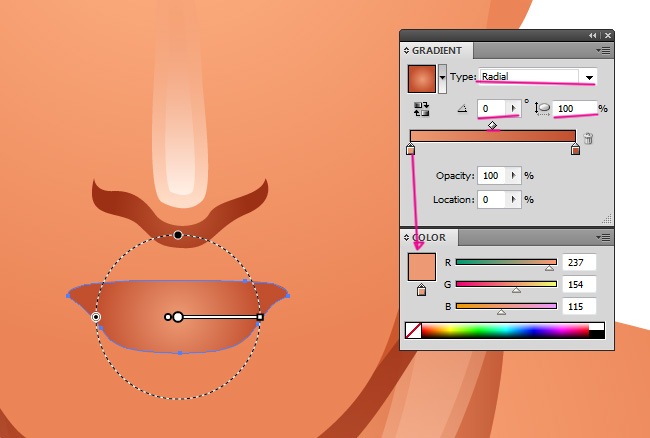This screenshot has width=650, height=438.
Task: Click the panel resize grip corner
Action: click(607, 218)
